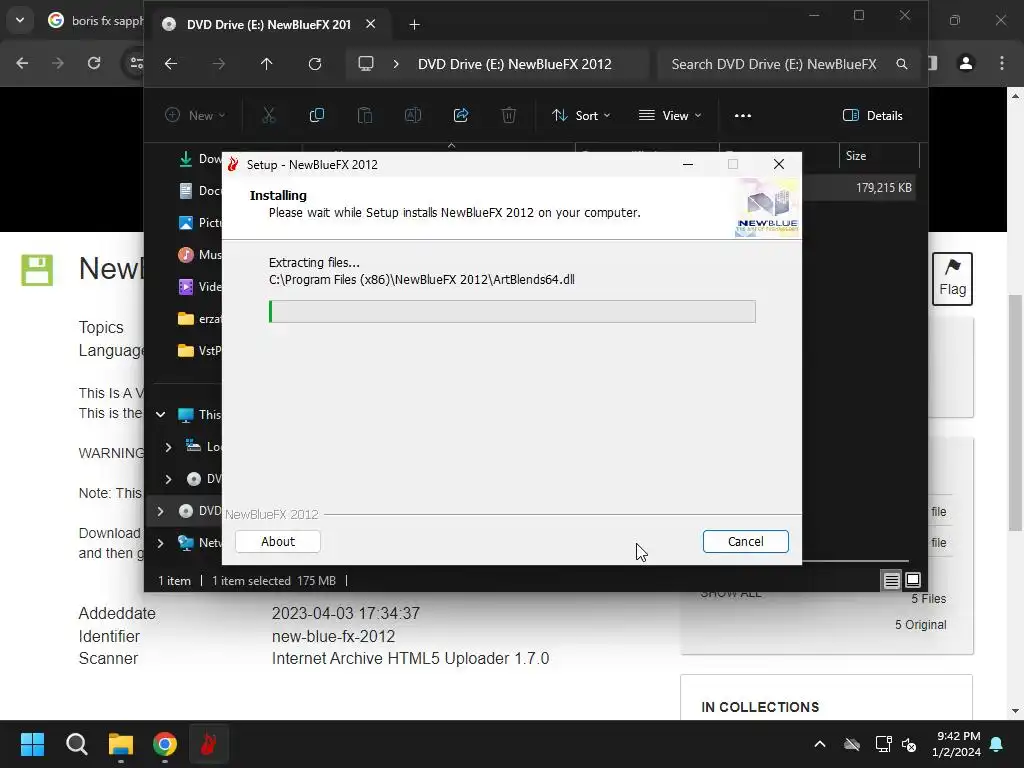Screen dimensions: 1024x768
Task: Open the VstP folder in sidebar
Action: (x=200, y=351)
